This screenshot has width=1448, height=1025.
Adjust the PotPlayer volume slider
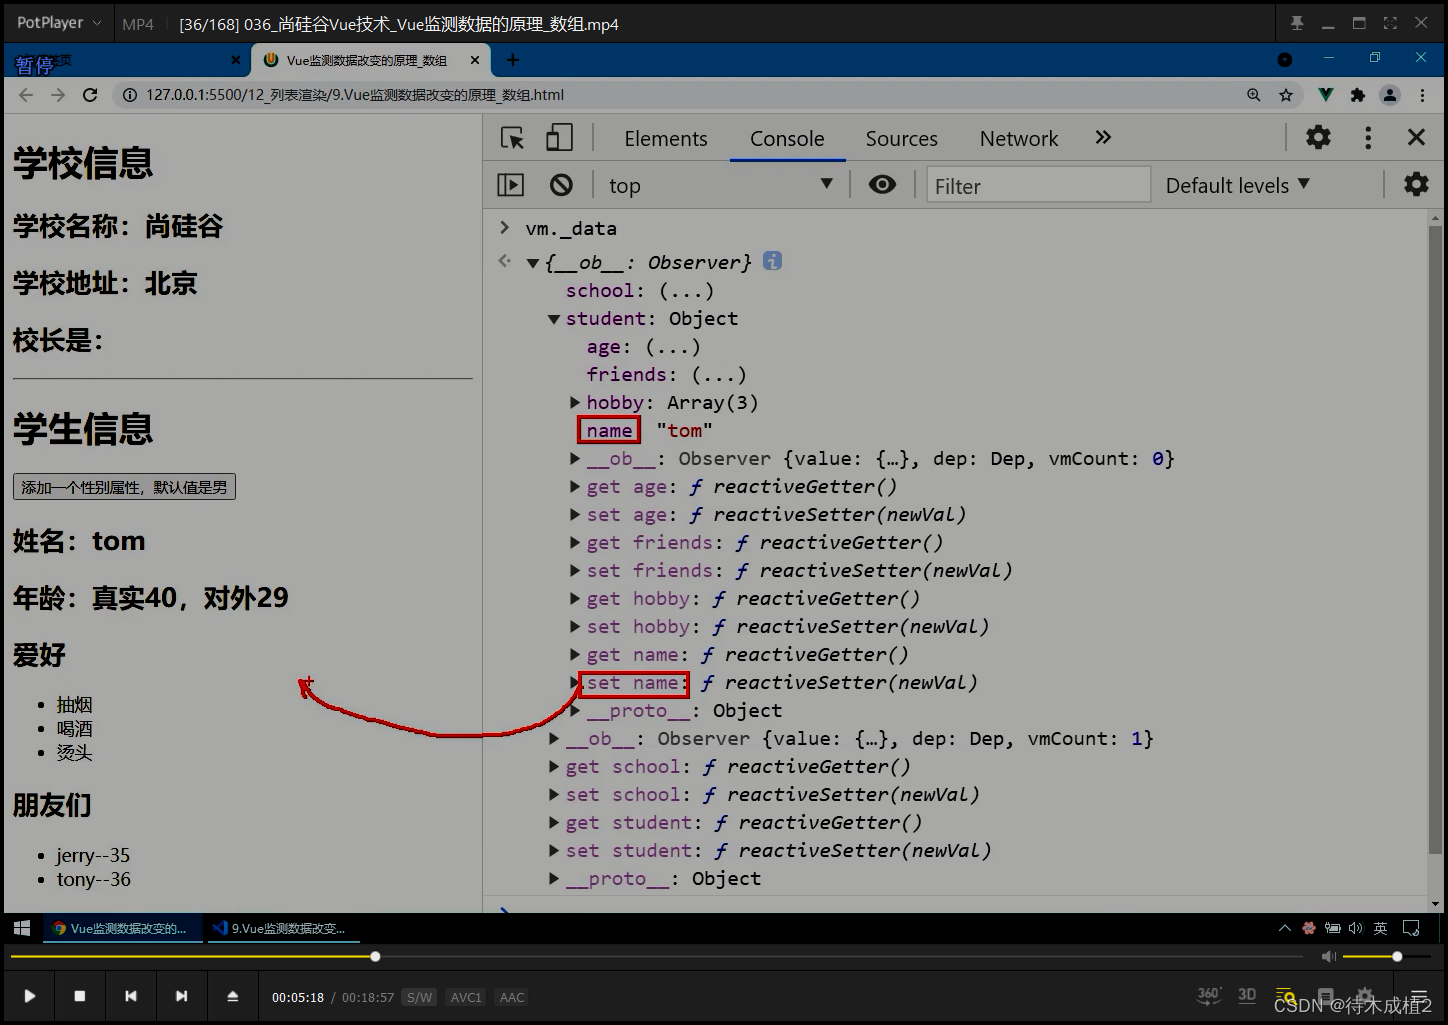(1389, 957)
